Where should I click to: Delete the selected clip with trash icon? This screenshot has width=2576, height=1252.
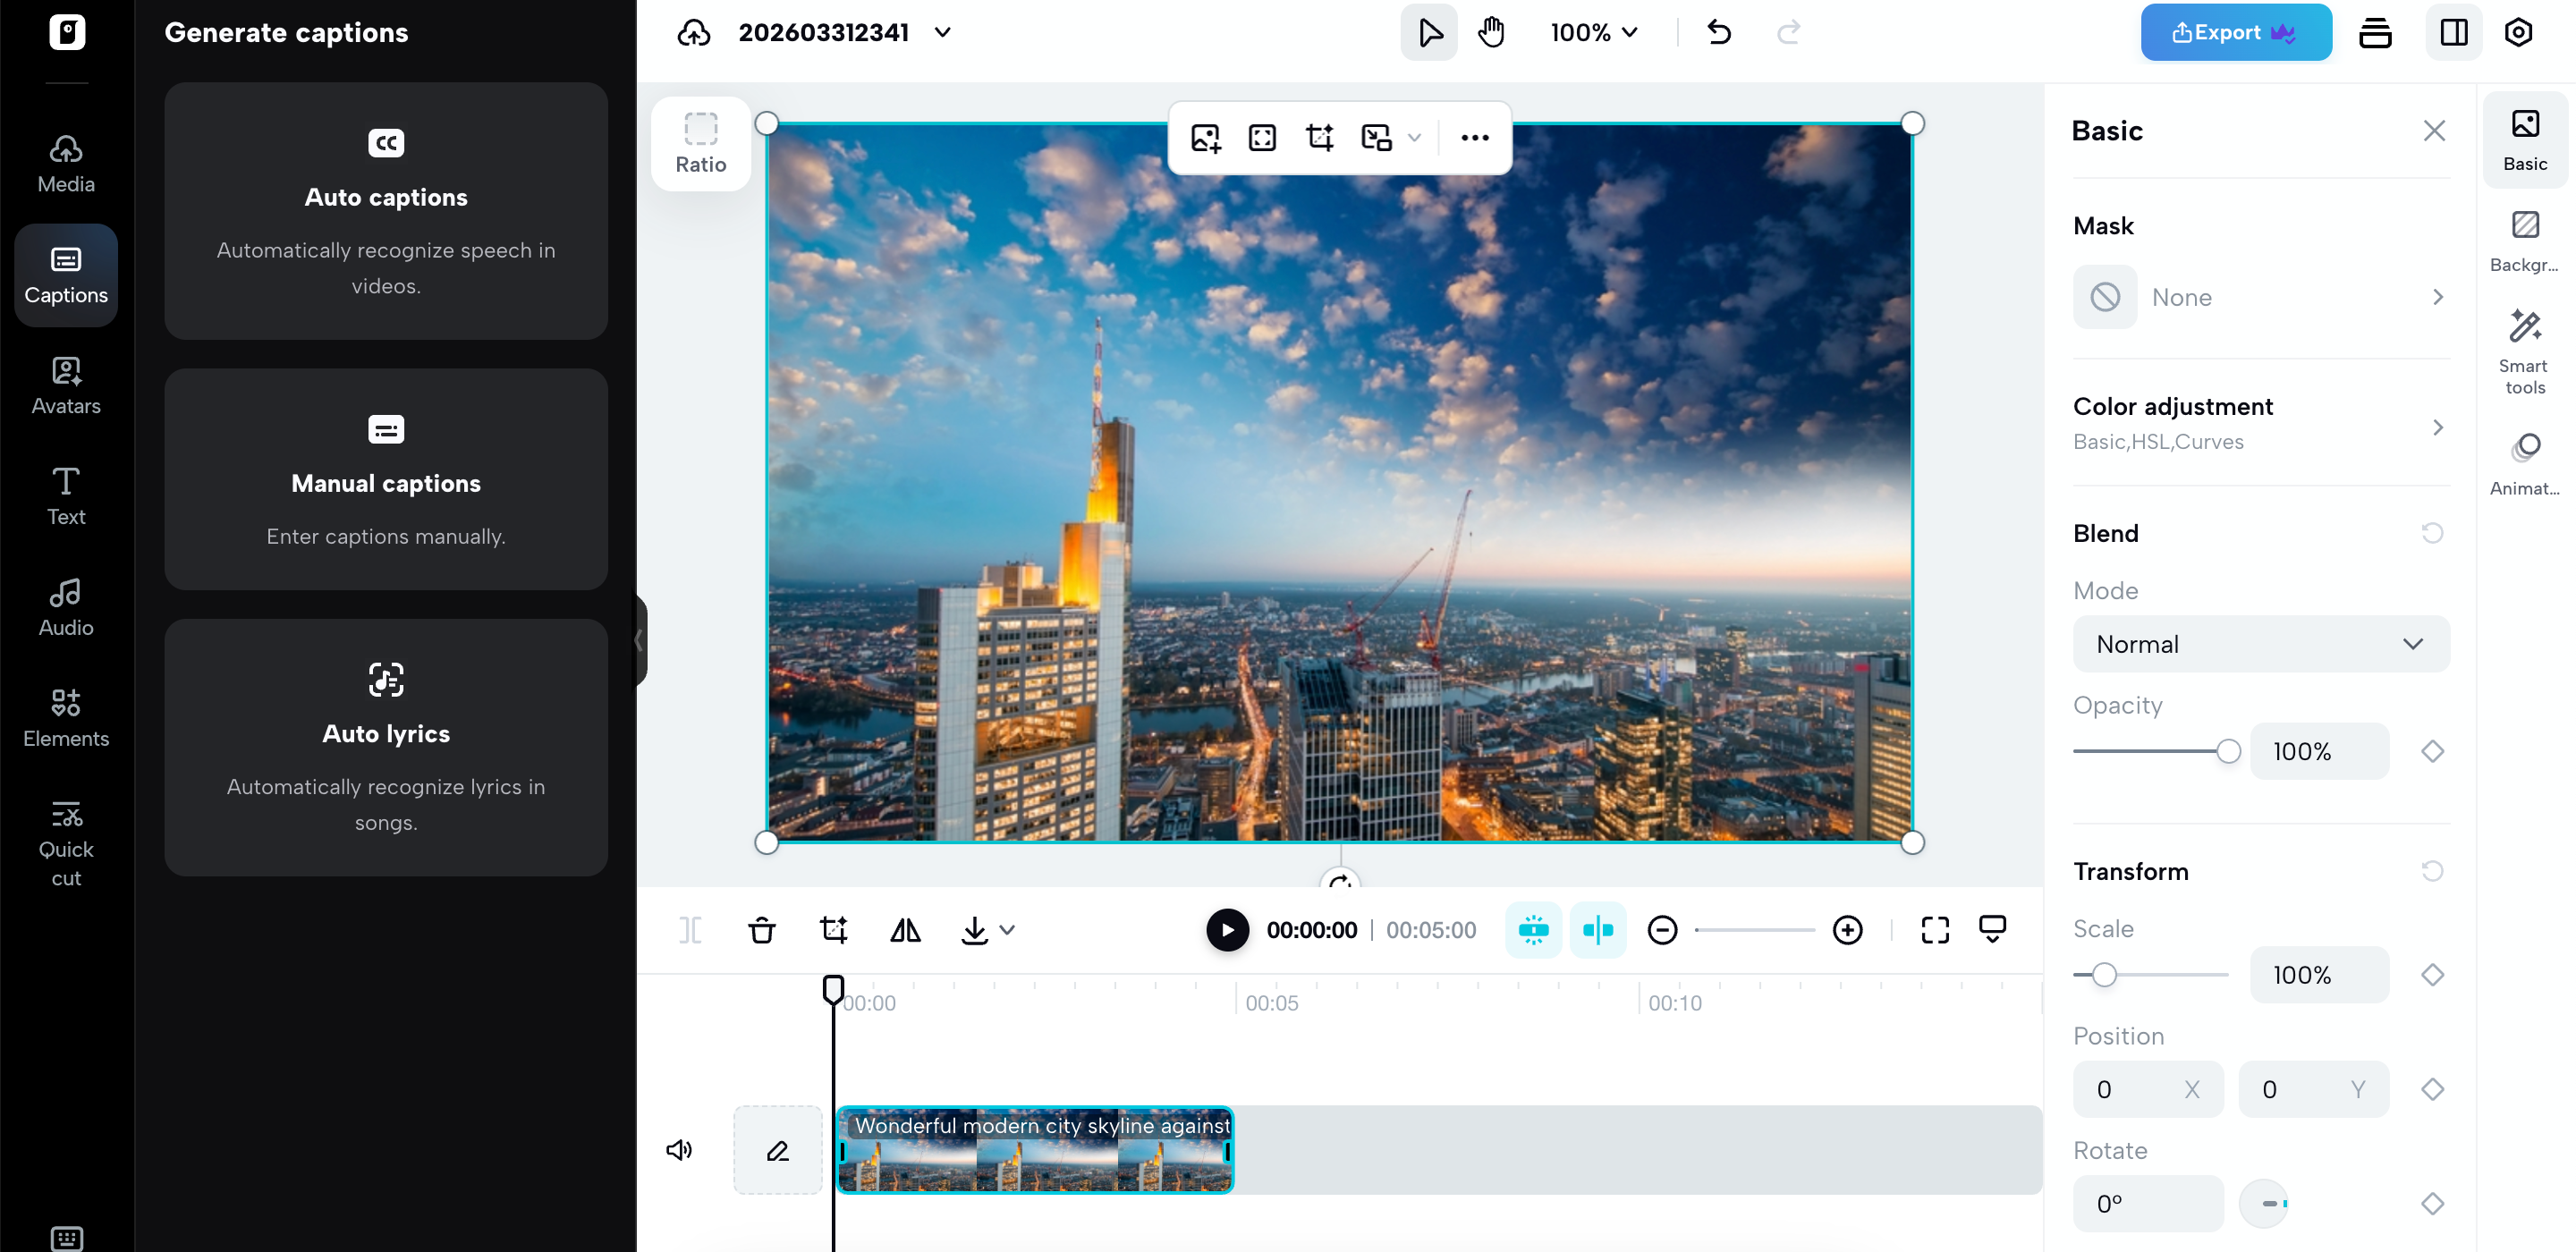762,930
